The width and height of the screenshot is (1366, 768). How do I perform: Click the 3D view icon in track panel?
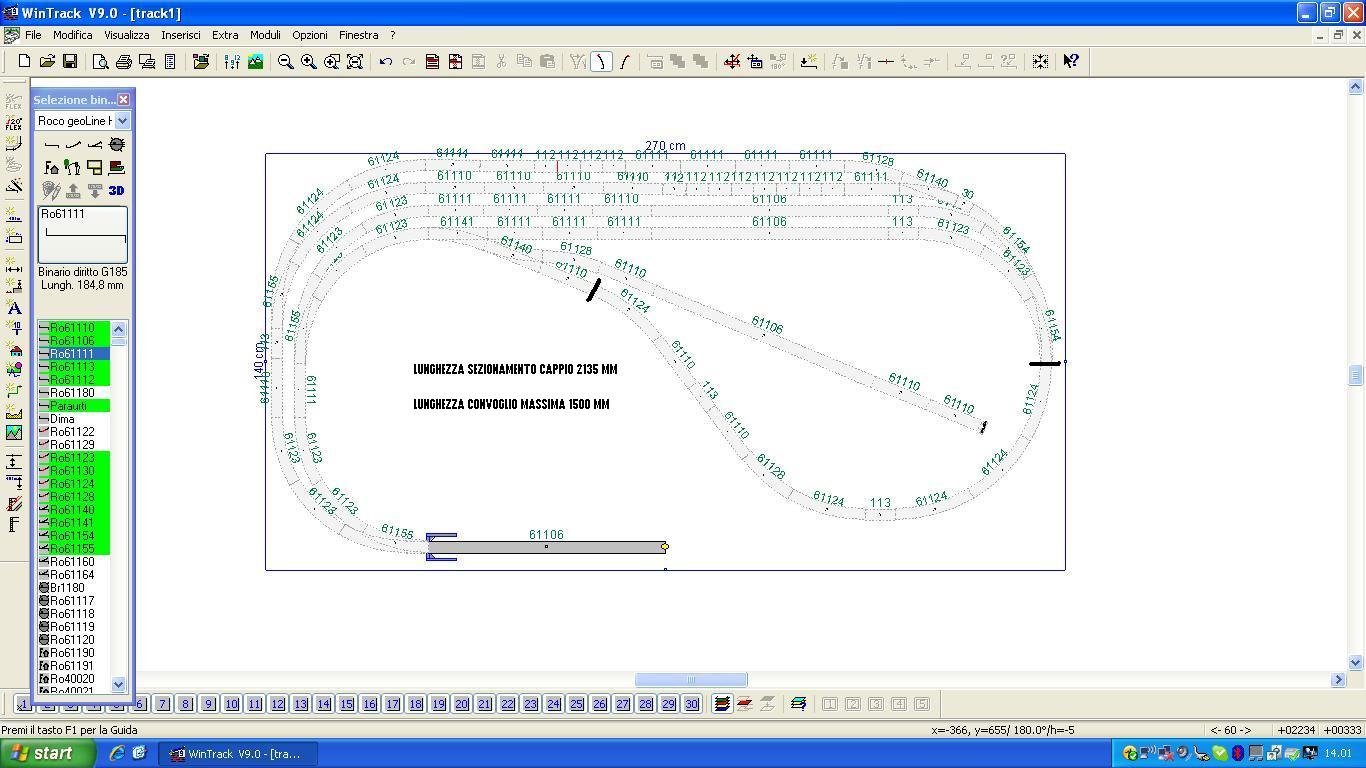click(116, 190)
